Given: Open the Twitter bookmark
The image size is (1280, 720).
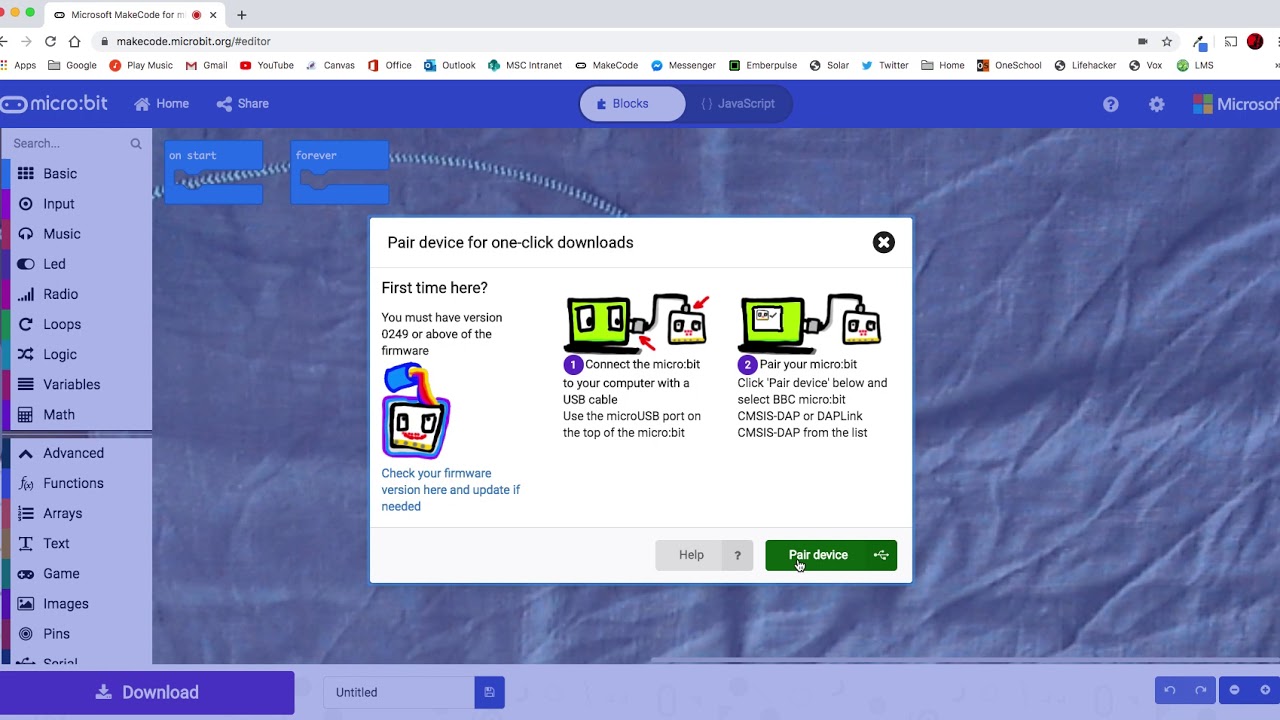Looking at the screenshot, I should tap(885, 65).
